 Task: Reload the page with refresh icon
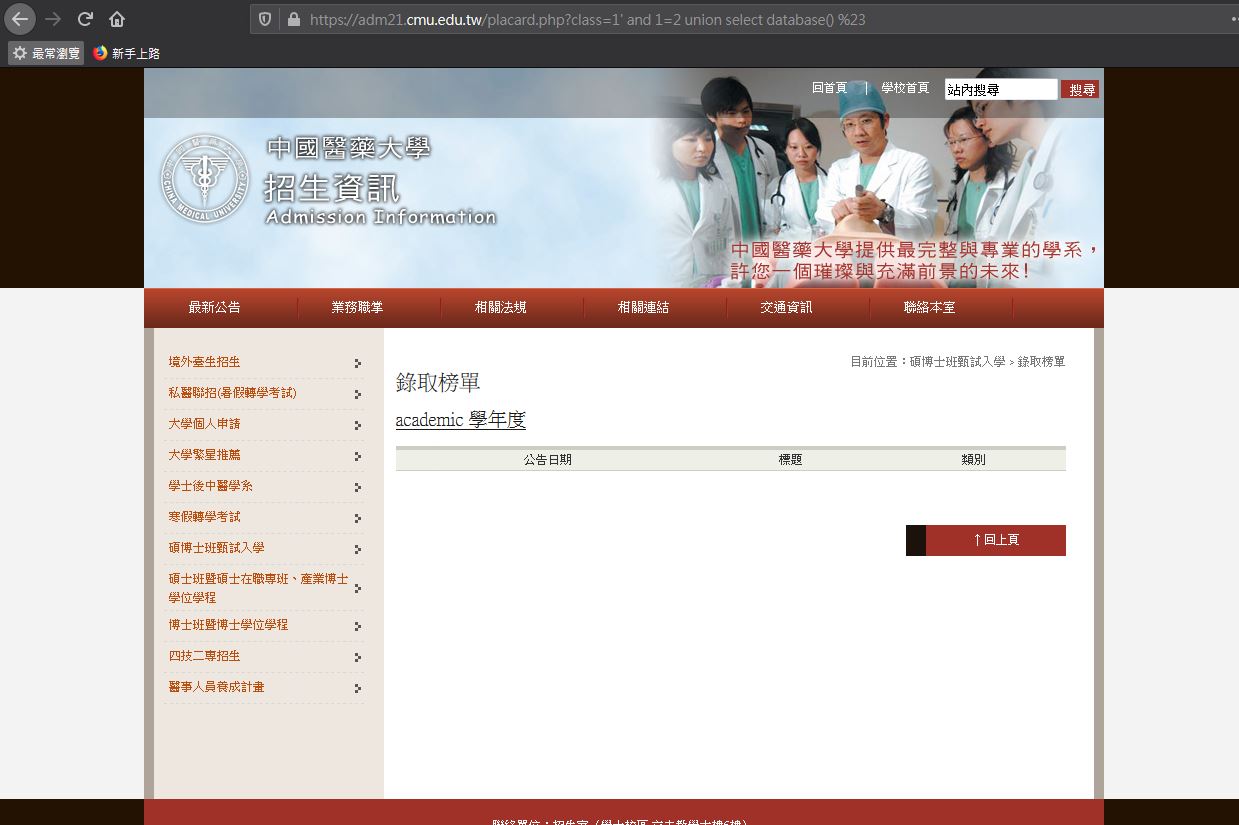click(x=86, y=19)
